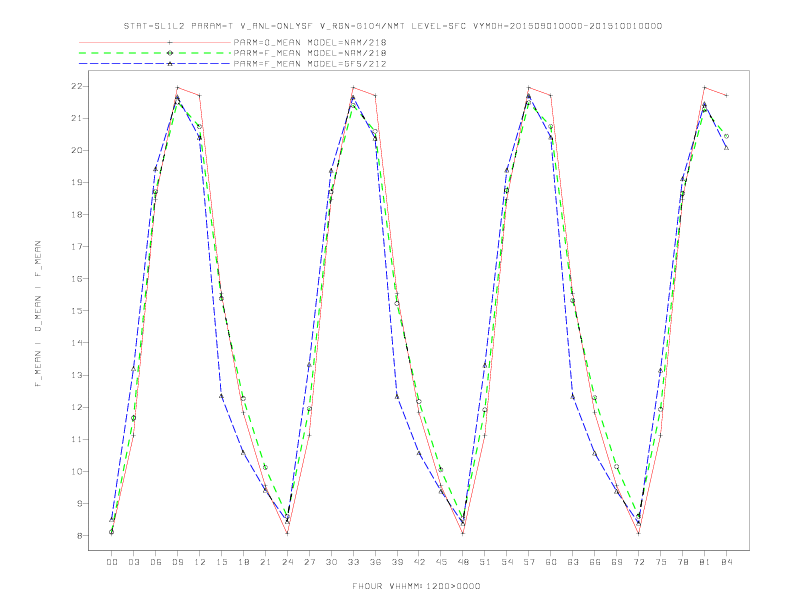
Task: Click x-axis forecast hour label 21
Action: point(265,562)
